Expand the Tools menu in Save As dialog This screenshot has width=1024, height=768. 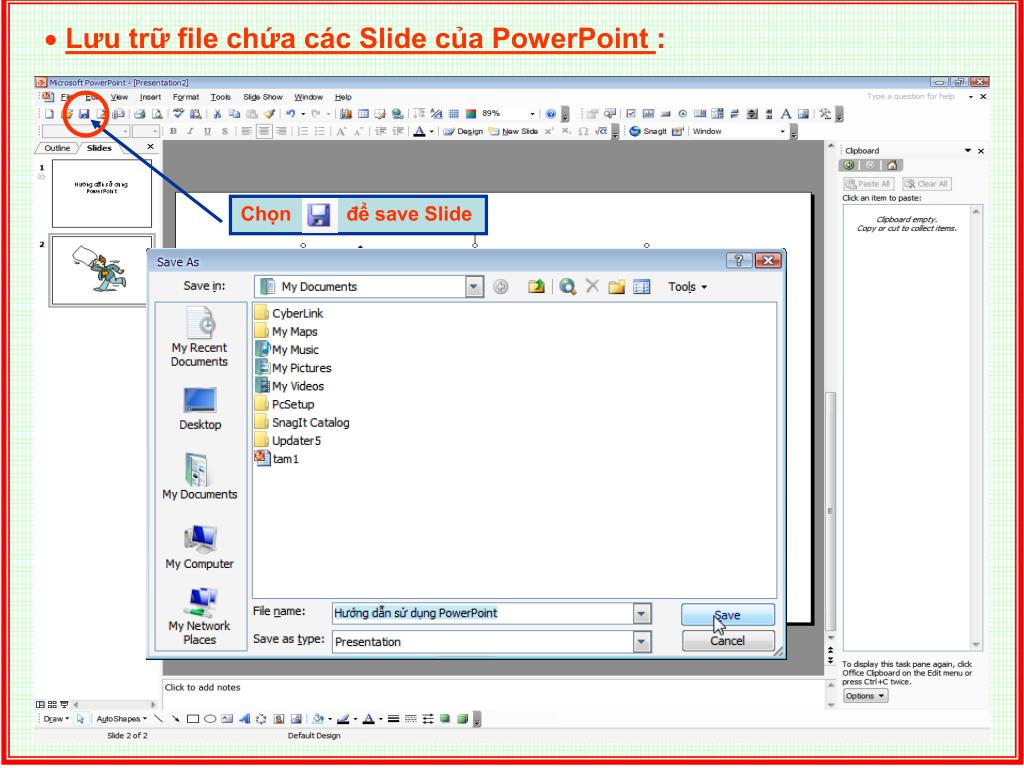[687, 287]
